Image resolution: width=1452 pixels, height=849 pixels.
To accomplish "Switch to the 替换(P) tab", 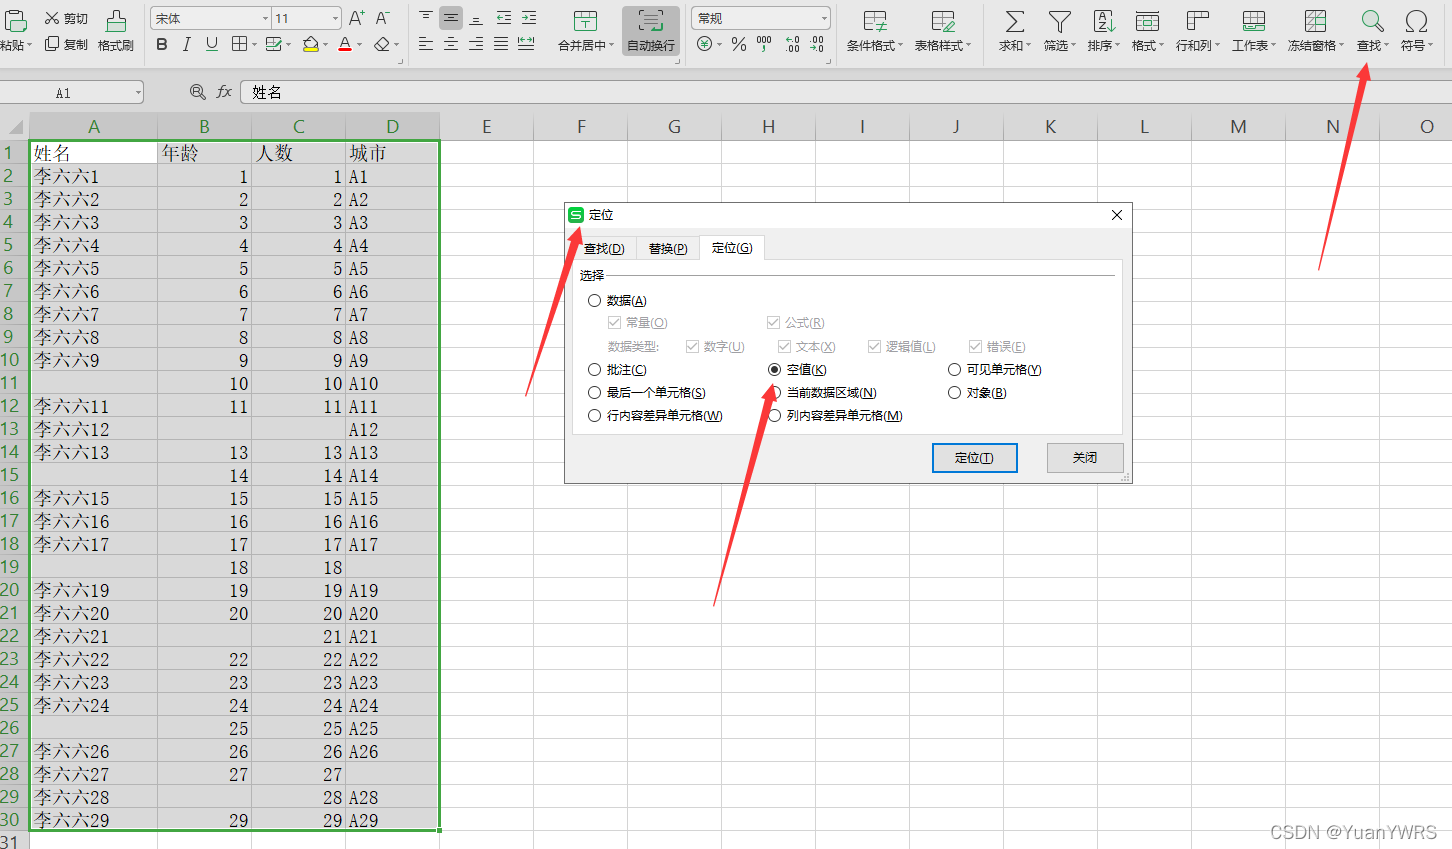I will (668, 248).
